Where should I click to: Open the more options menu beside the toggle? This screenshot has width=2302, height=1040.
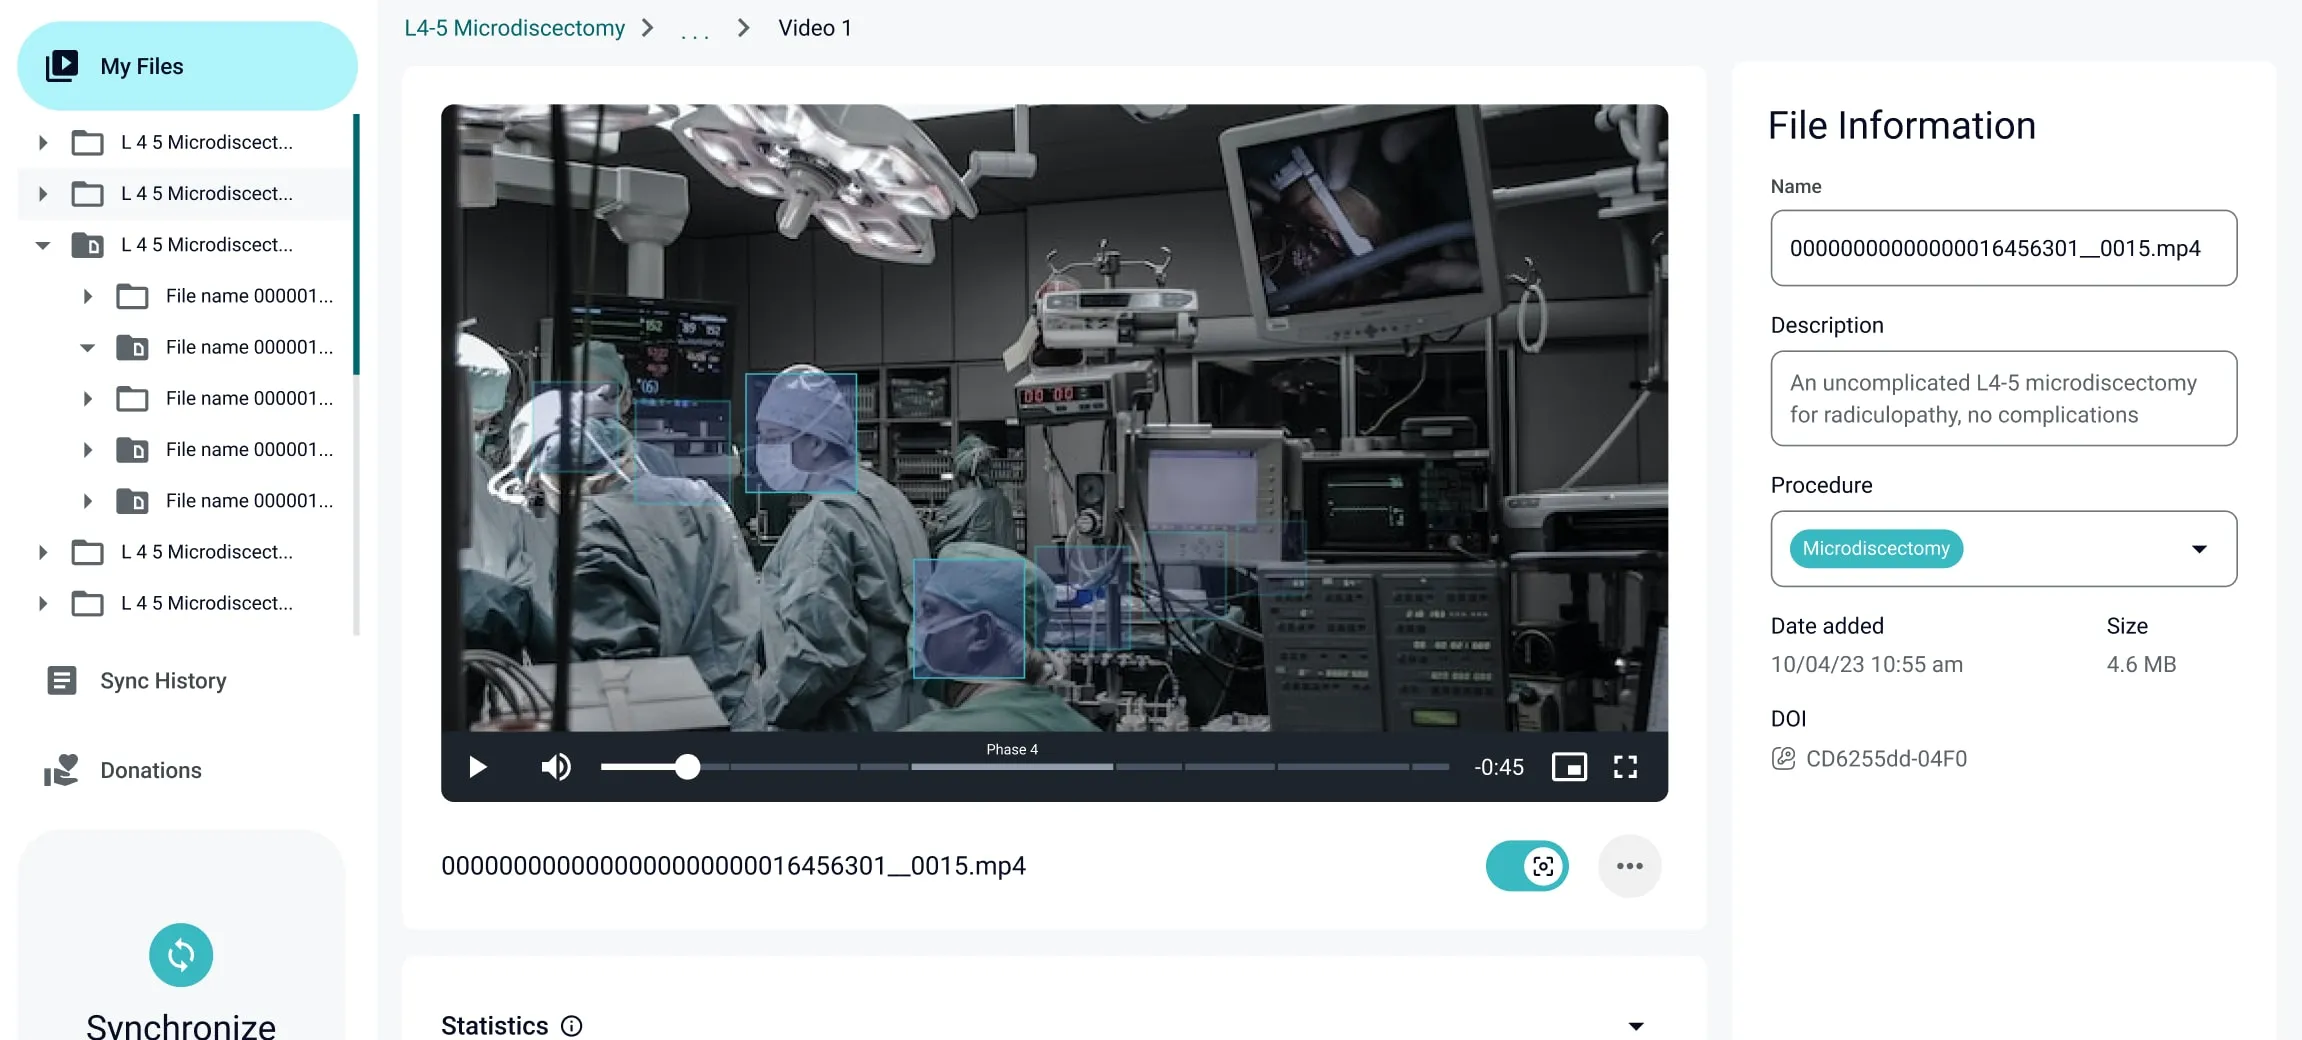[x=1630, y=866]
